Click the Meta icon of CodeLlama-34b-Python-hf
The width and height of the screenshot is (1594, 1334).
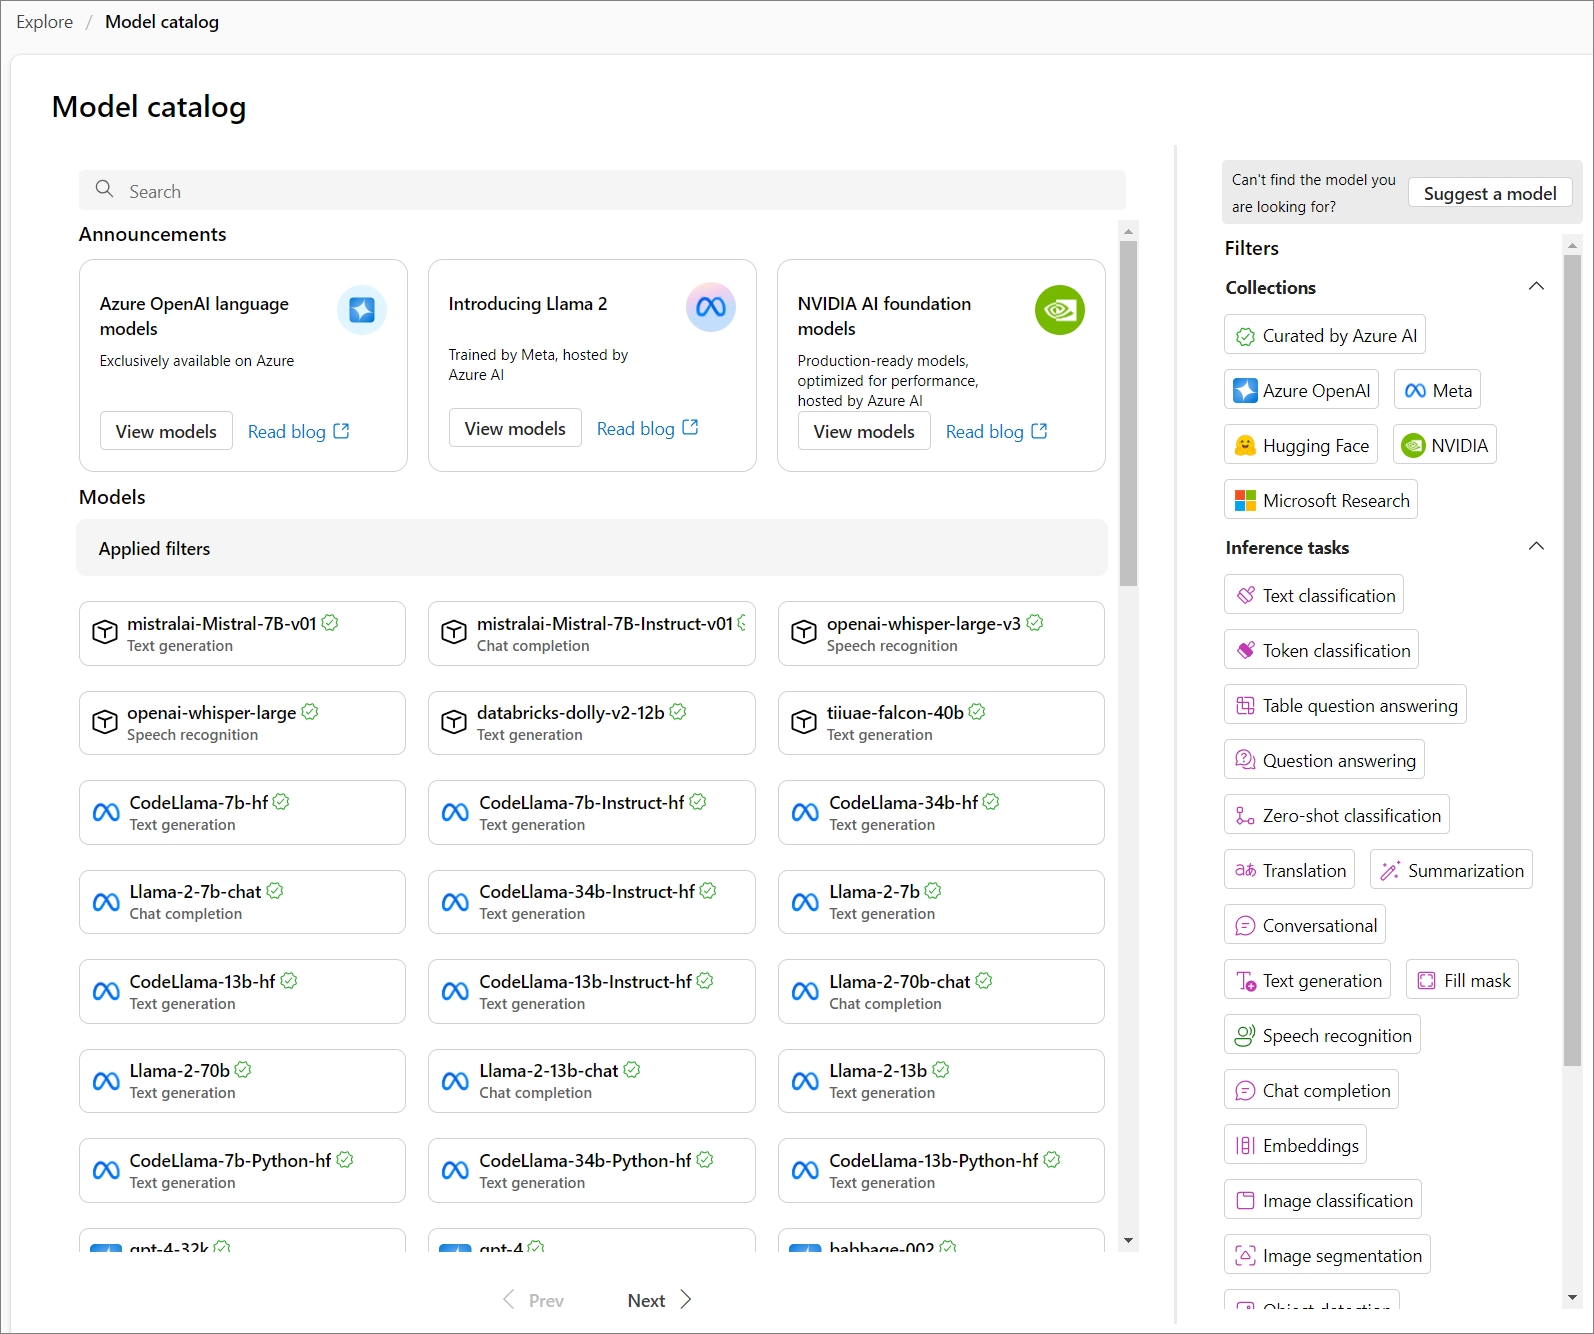coord(455,1170)
